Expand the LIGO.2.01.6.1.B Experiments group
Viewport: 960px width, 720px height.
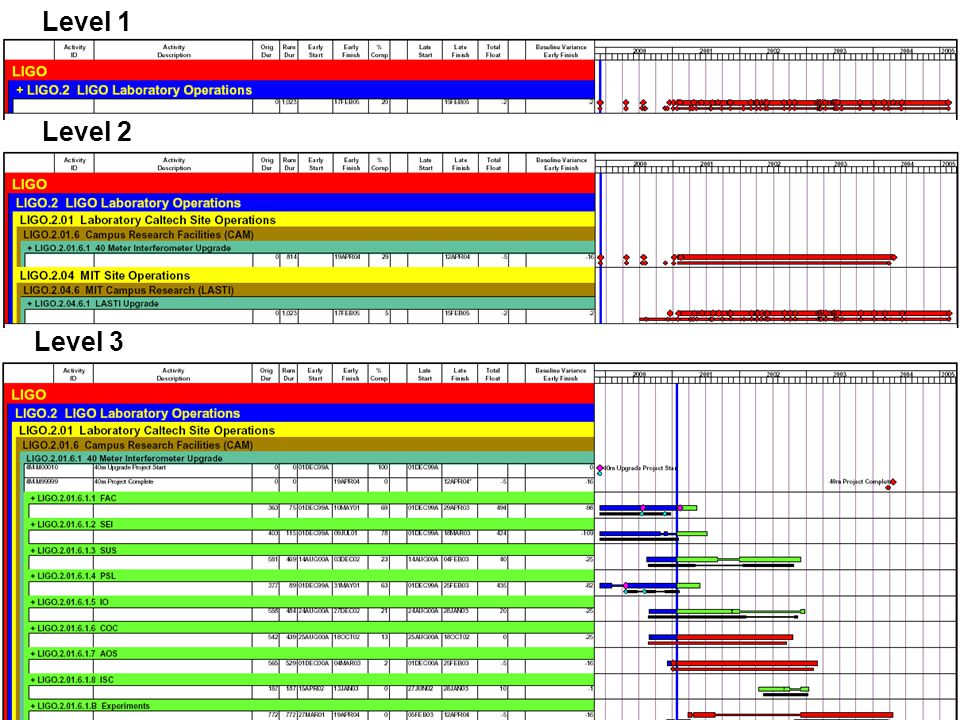click(33, 706)
